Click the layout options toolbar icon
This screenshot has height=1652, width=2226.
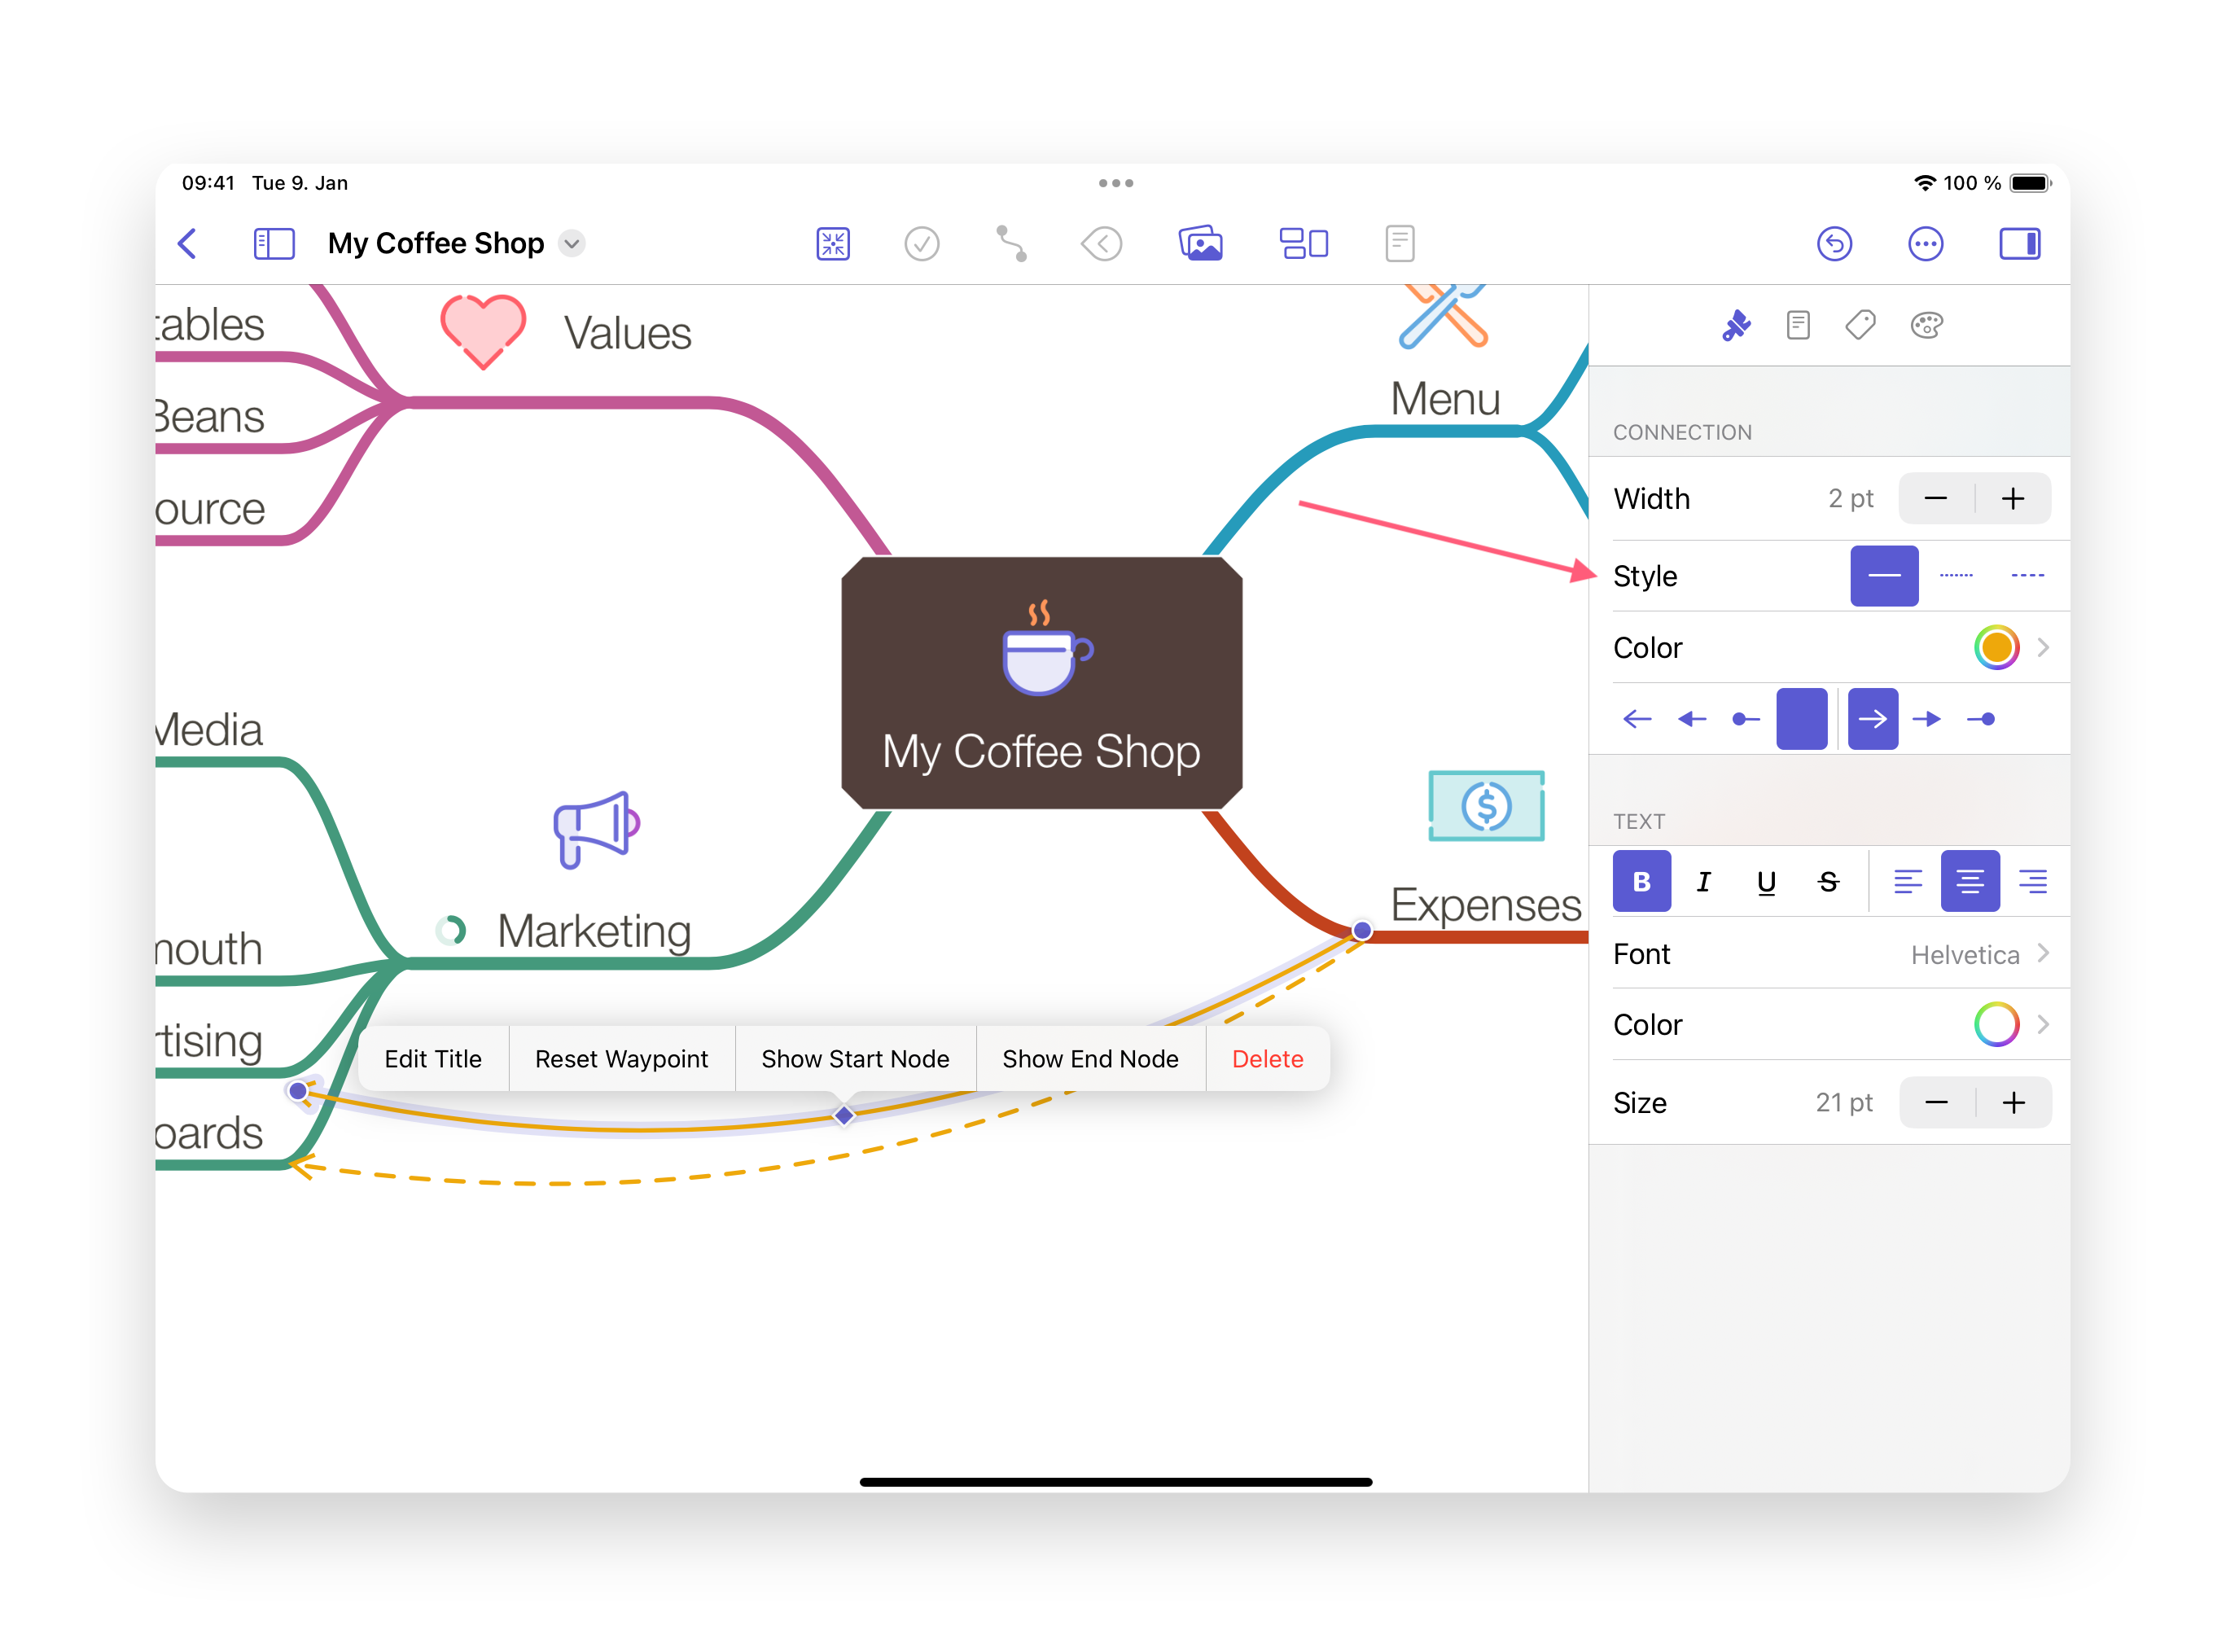coord(1304,243)
